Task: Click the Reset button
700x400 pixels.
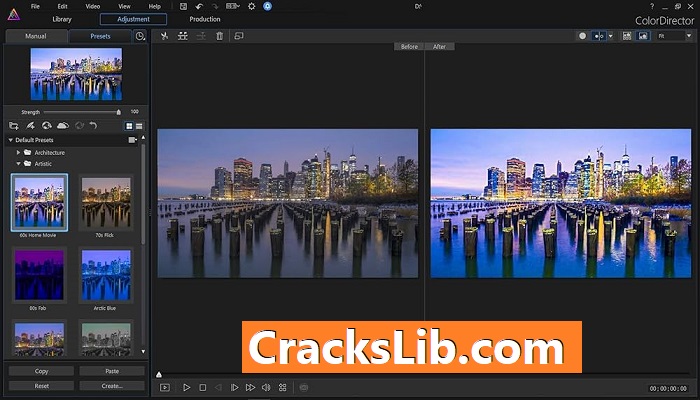Action: (x=42, y=386)
